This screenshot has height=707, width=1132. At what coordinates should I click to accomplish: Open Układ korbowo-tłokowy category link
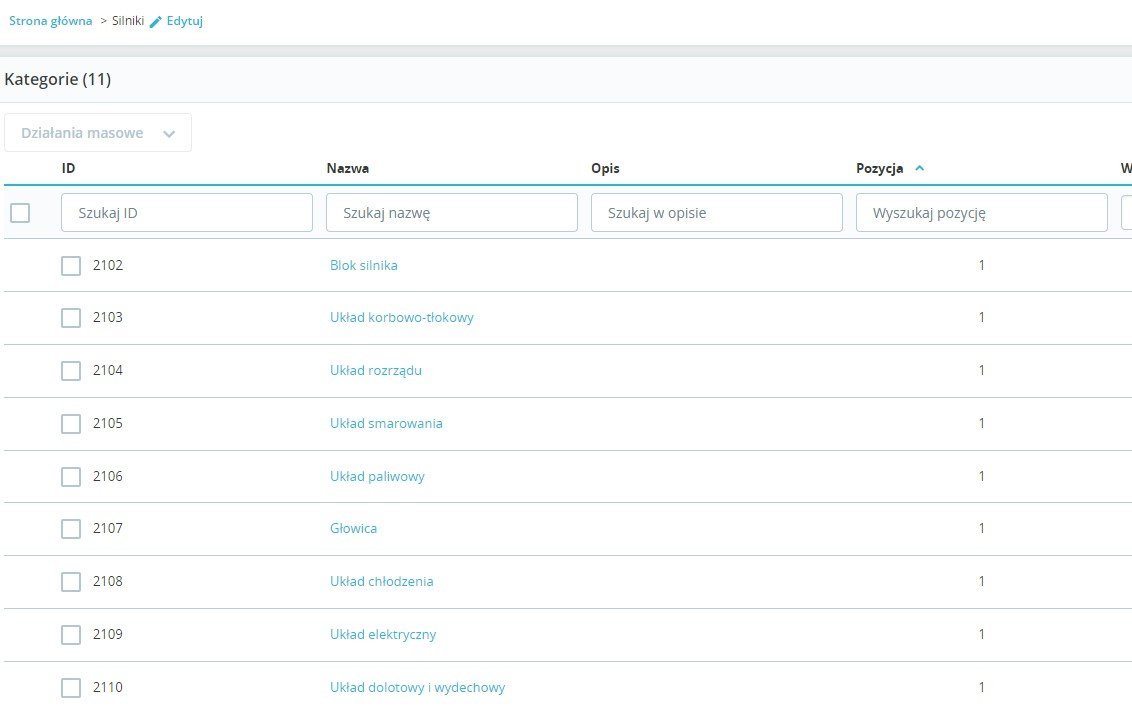(x=402, y=318)
